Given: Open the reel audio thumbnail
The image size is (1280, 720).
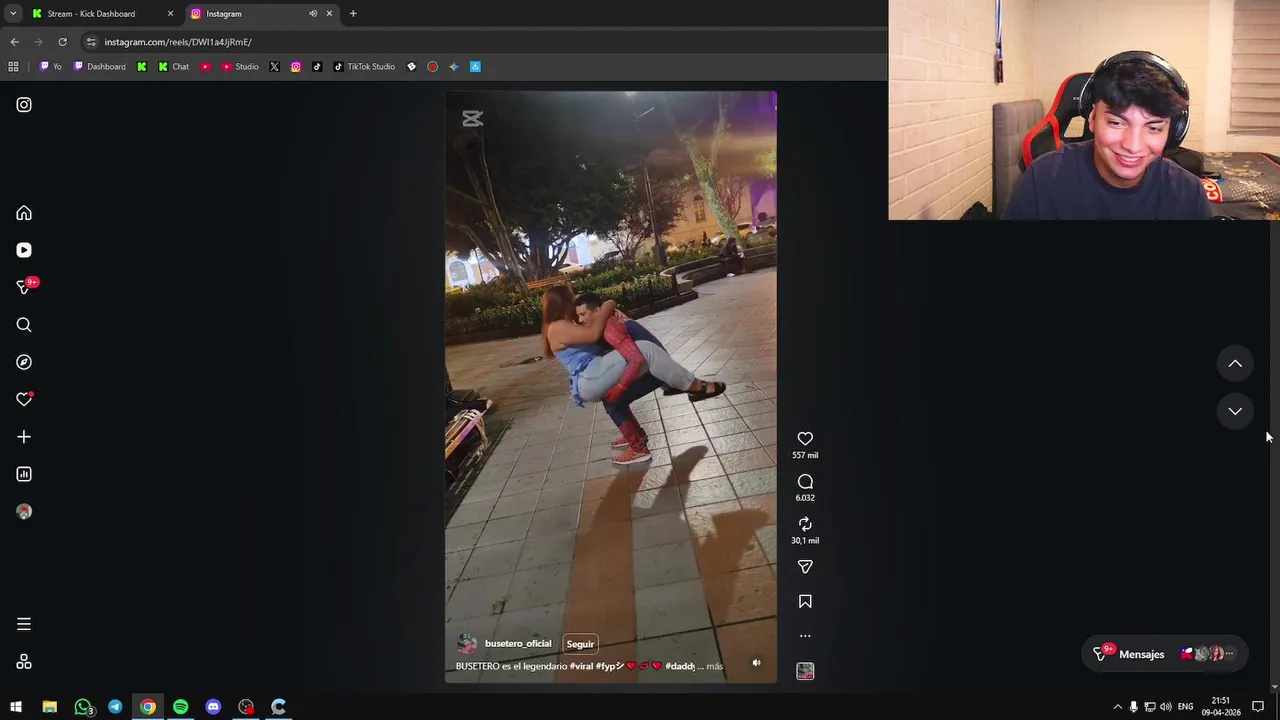Looking at the screenshot, I should tap(805, 672).
